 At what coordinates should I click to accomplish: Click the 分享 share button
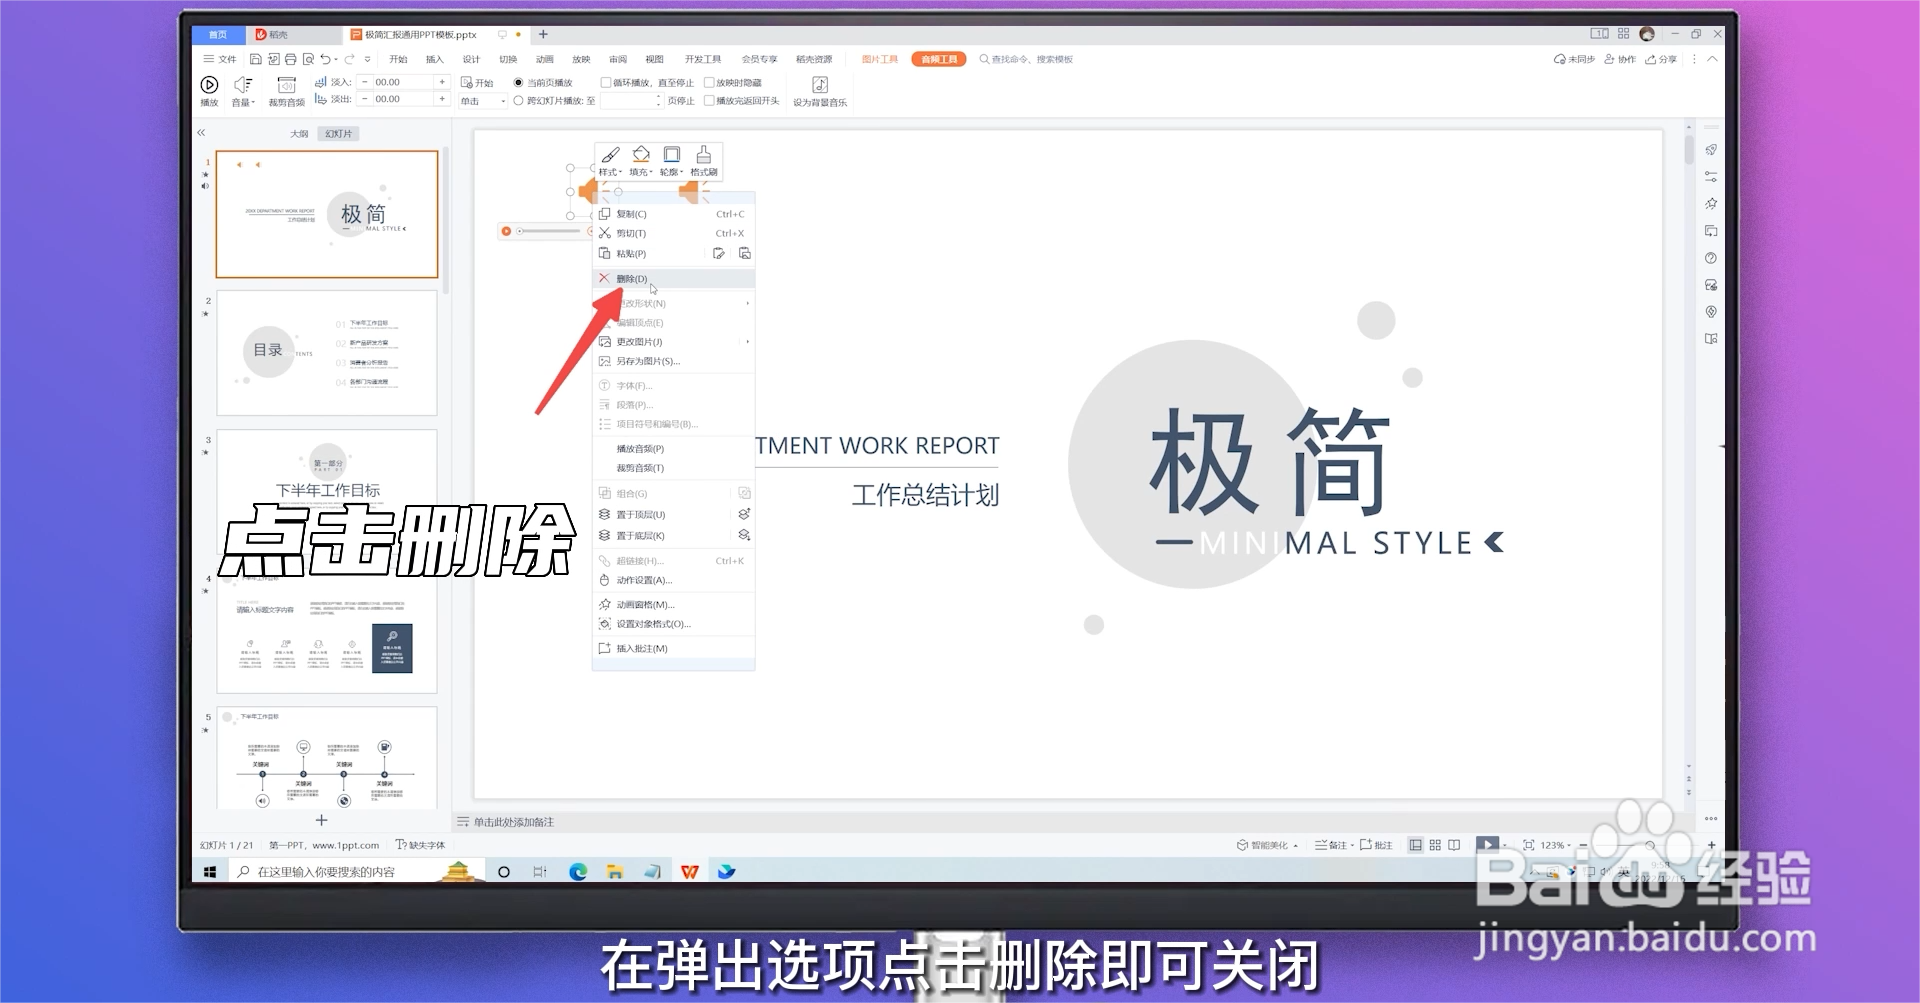point(1661,59)
